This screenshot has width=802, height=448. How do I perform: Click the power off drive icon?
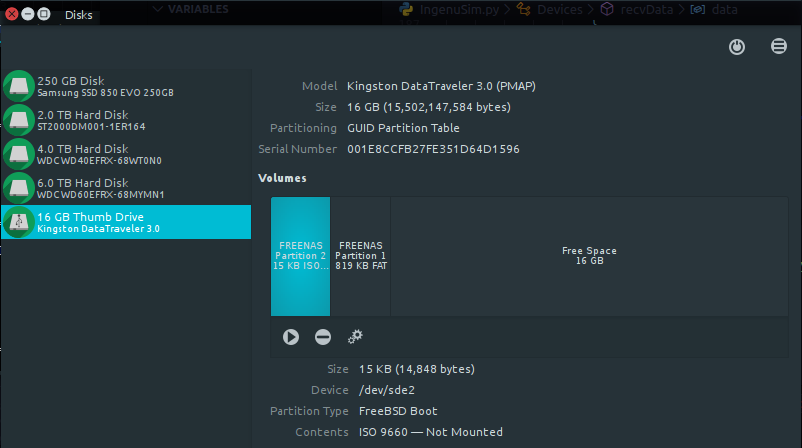737,47
